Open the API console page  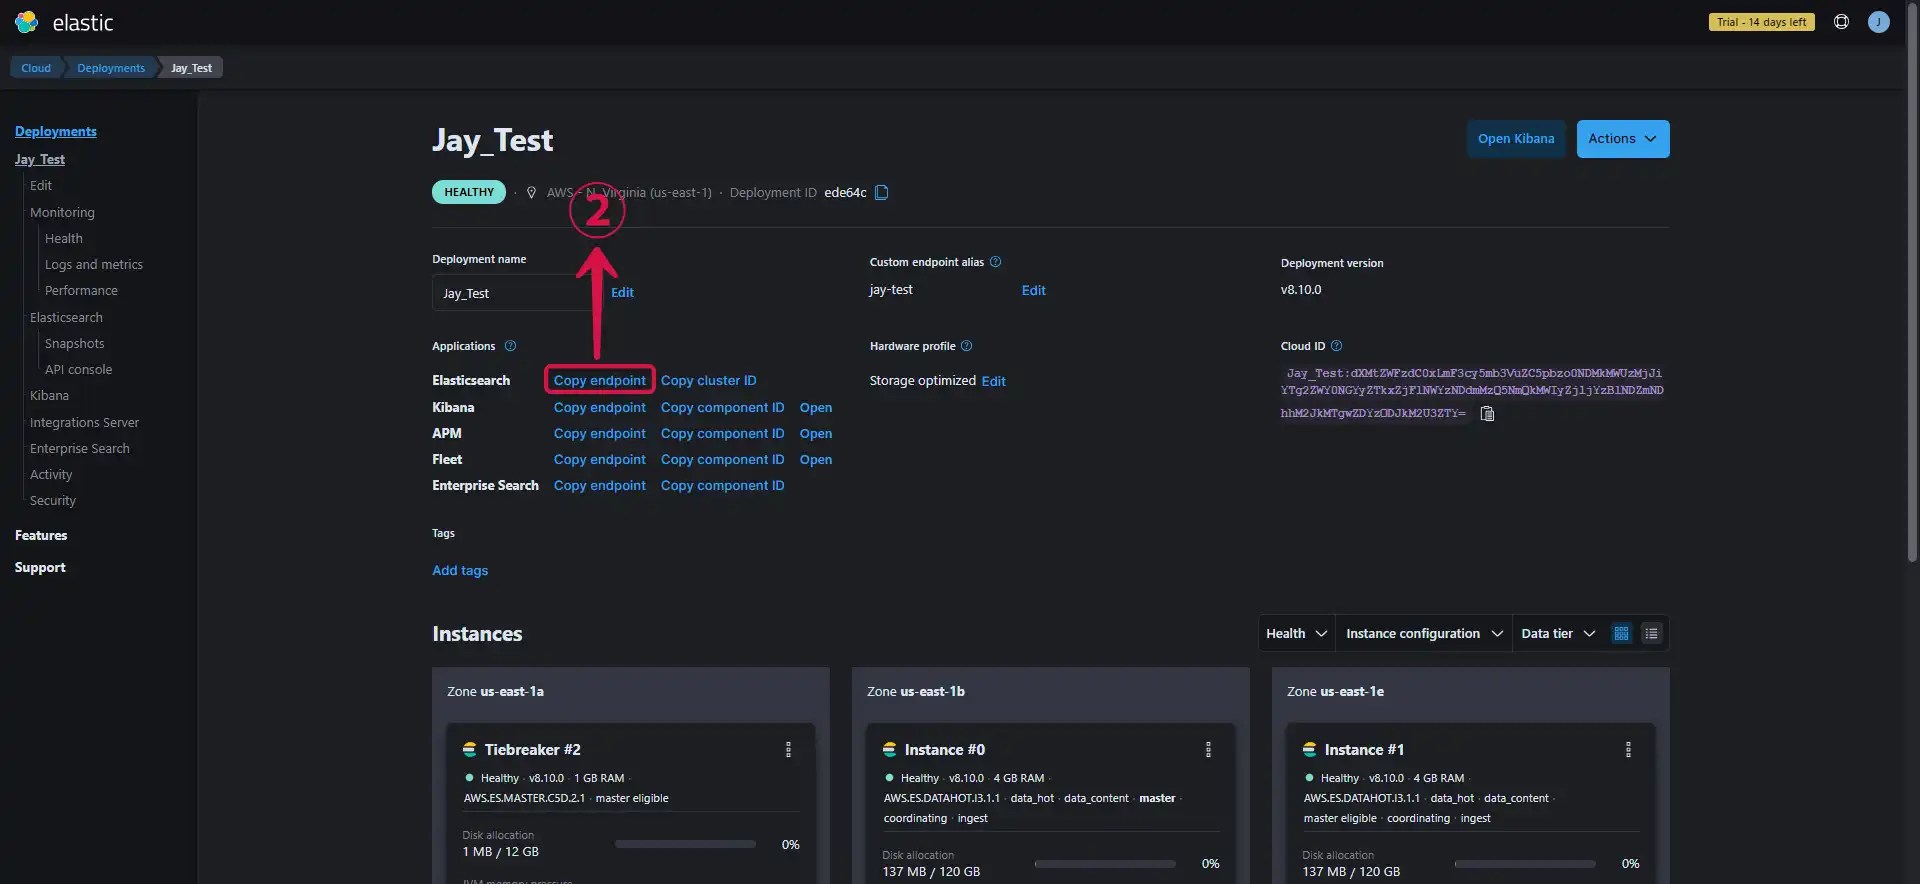(x=78, y=370)
